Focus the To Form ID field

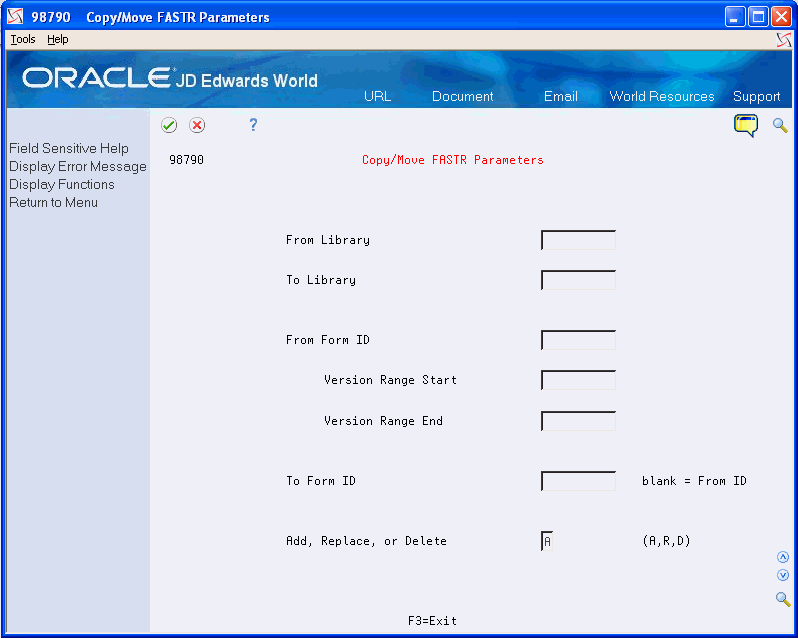578,481
